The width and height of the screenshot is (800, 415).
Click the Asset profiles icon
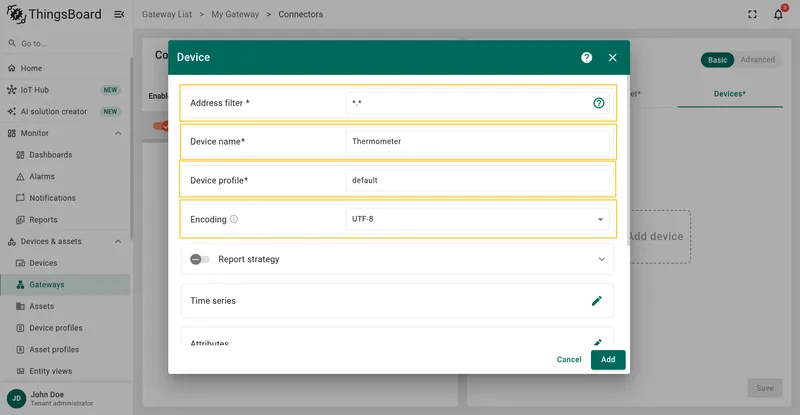pyautogui.click(x=20, y=350)
